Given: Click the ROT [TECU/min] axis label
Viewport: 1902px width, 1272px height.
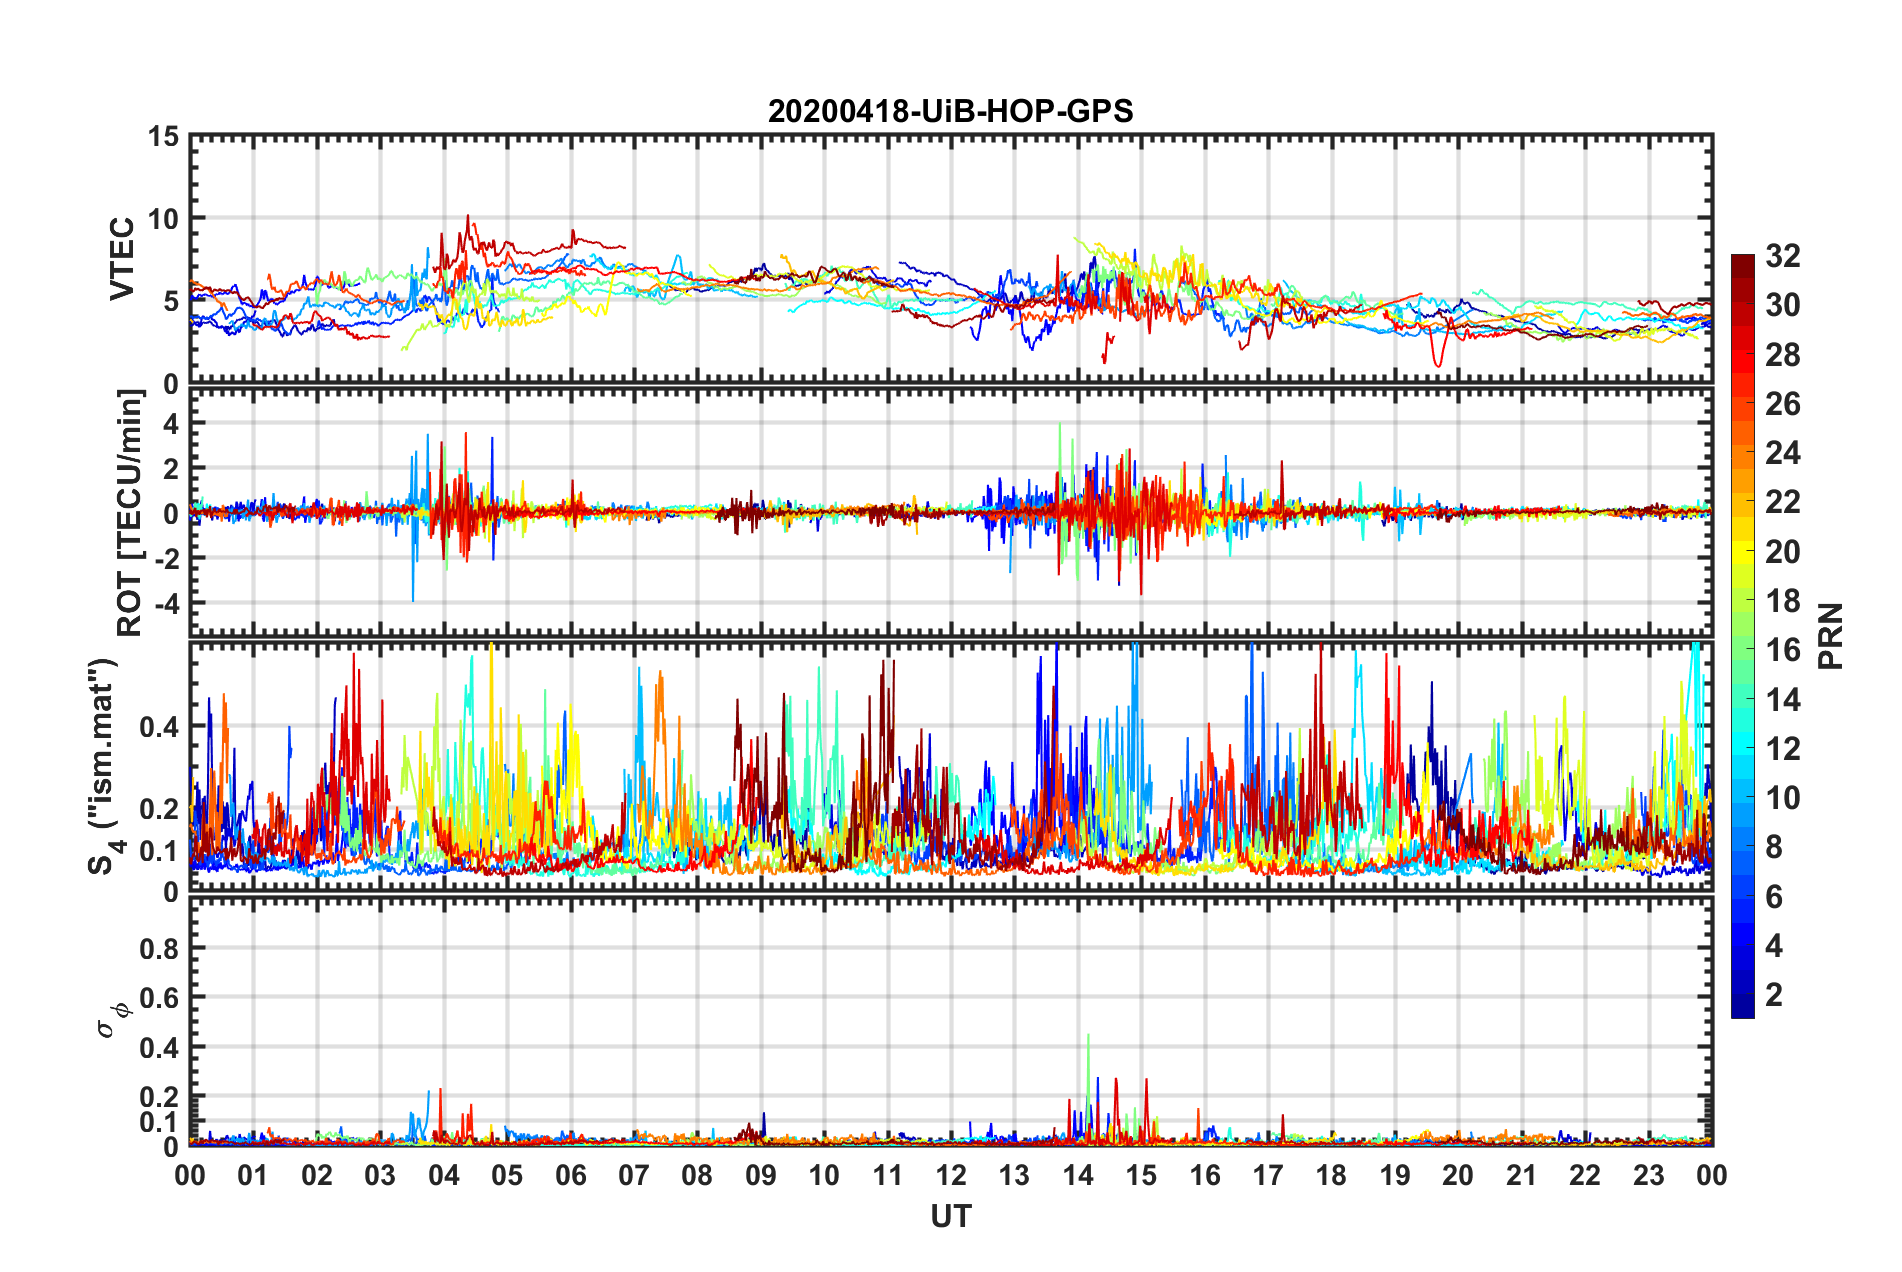Looking at the screenshot, I should tap(130, 513).
